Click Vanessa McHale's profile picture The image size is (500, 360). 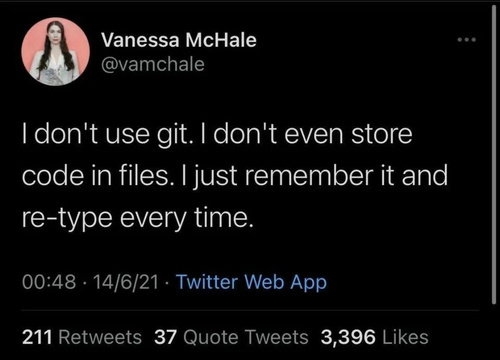(x=56, y=52)
